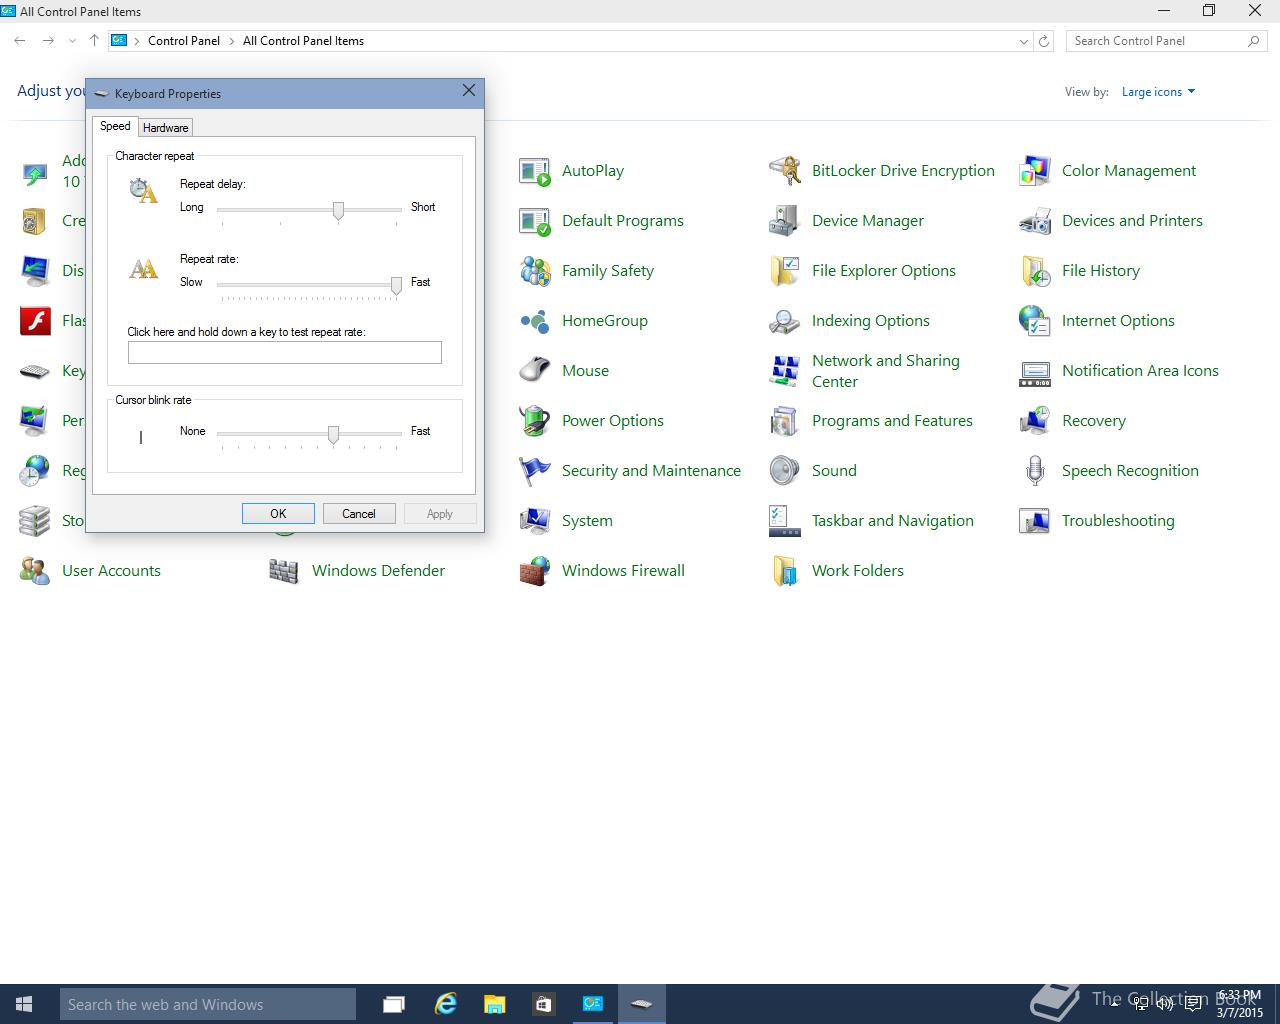This screenshot has width=1280, height=1024.
Task: Refresh the Control Panel view
Action: point(1044,41)
